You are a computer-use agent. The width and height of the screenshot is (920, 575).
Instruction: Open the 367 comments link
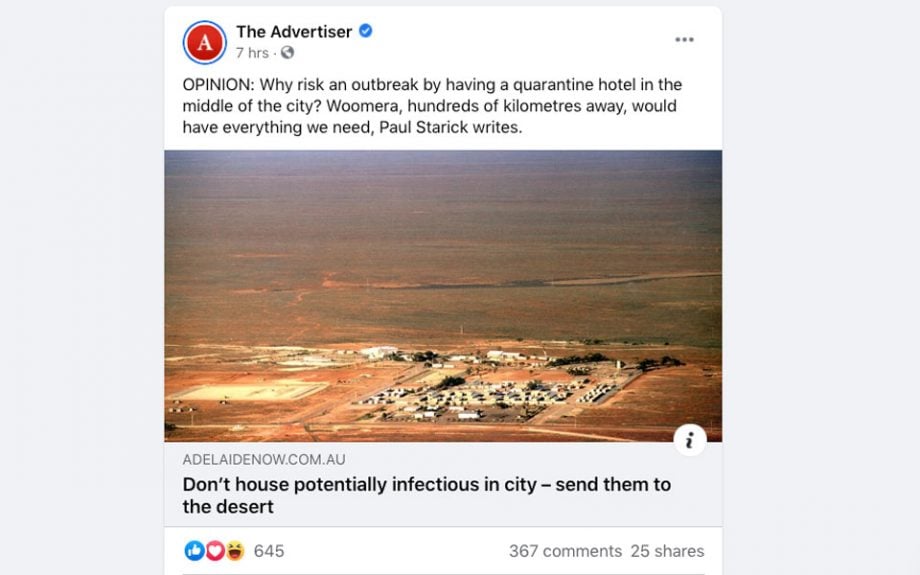[x=565, y=551]
